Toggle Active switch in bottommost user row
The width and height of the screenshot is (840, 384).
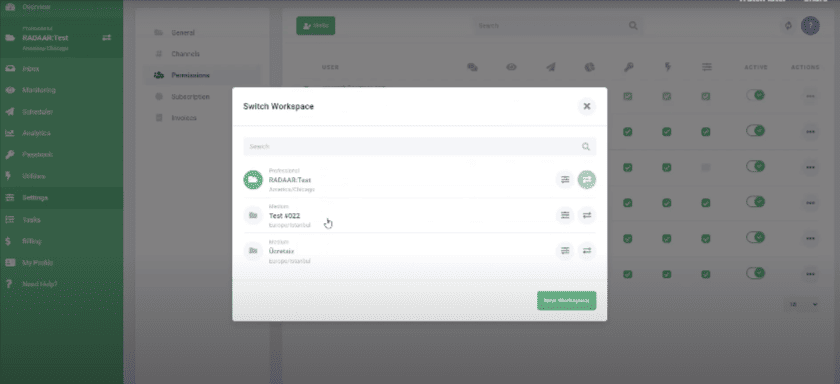coord(755,273)
